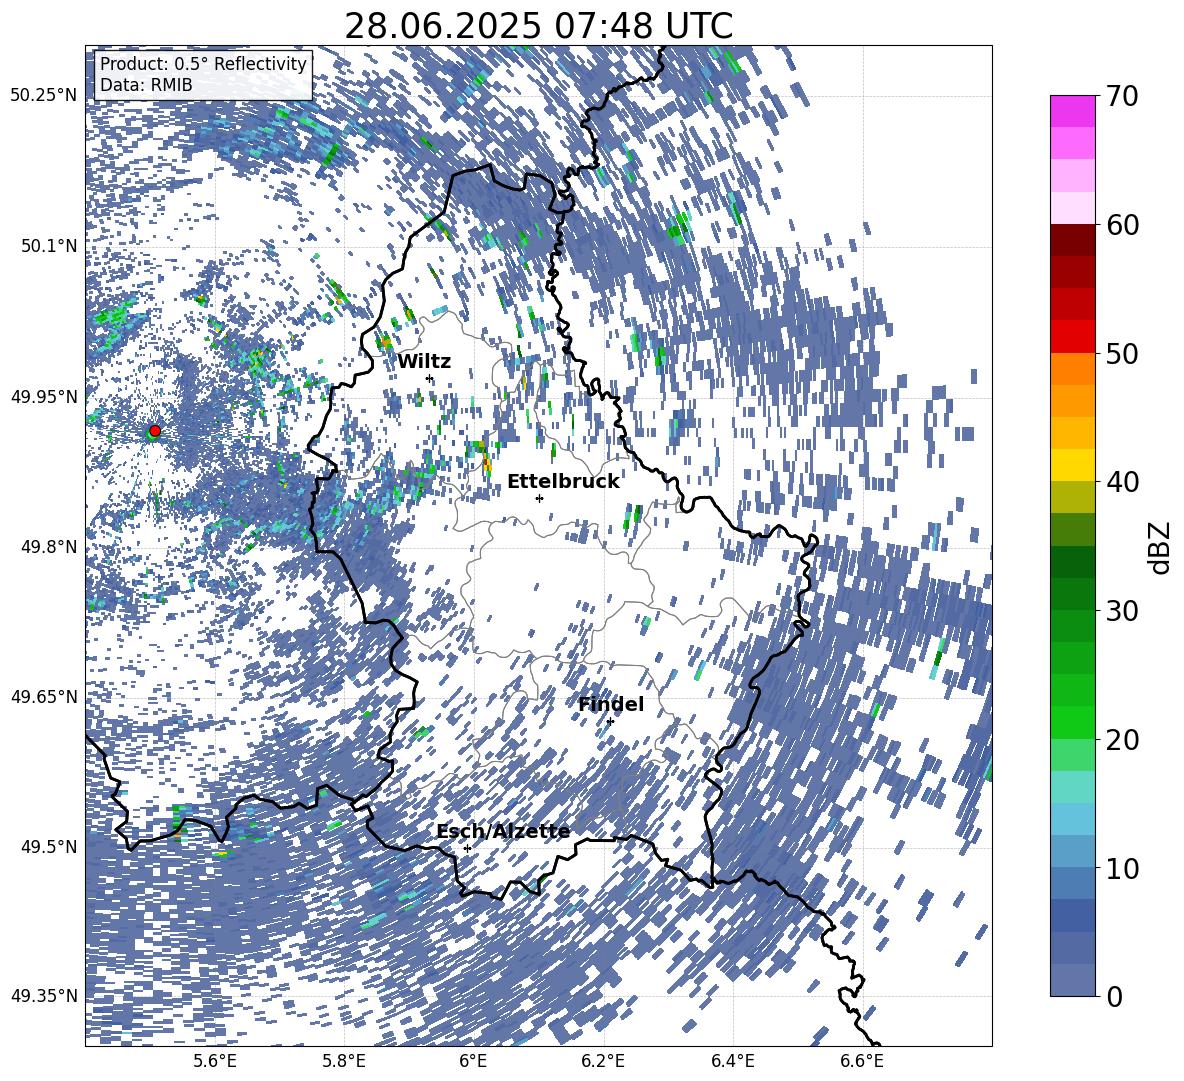This screenshot has width=1184, height=1081.
Task: Click the 60 value on the colorbar
Action: coord(1122,224)
